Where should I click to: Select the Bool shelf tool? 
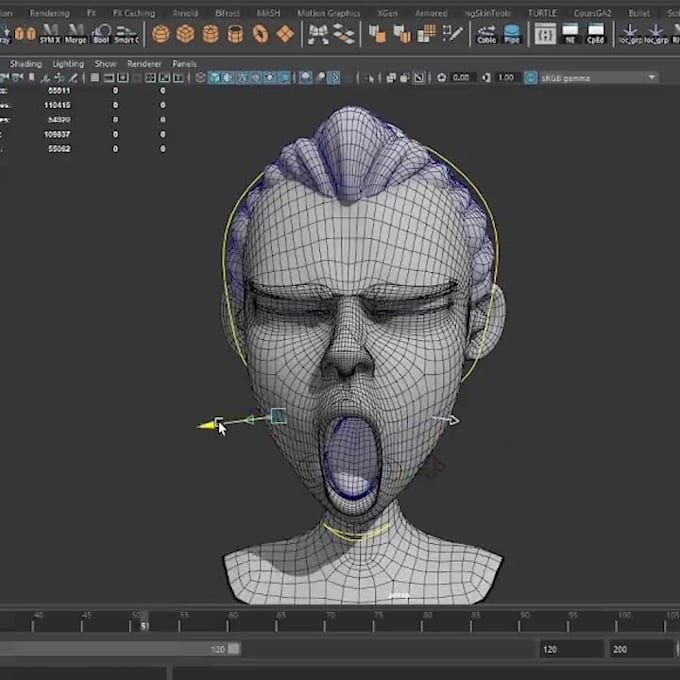tap(101, 34)
